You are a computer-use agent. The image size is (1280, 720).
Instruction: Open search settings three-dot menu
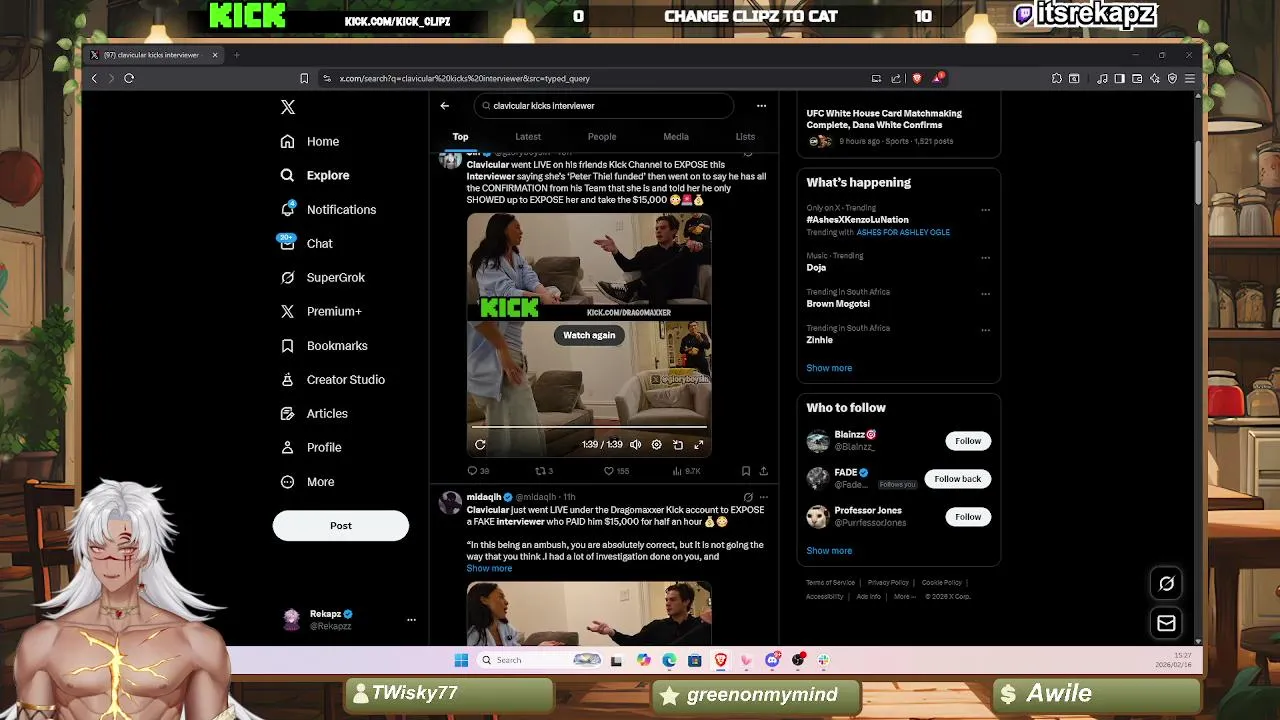click(761, 105)
